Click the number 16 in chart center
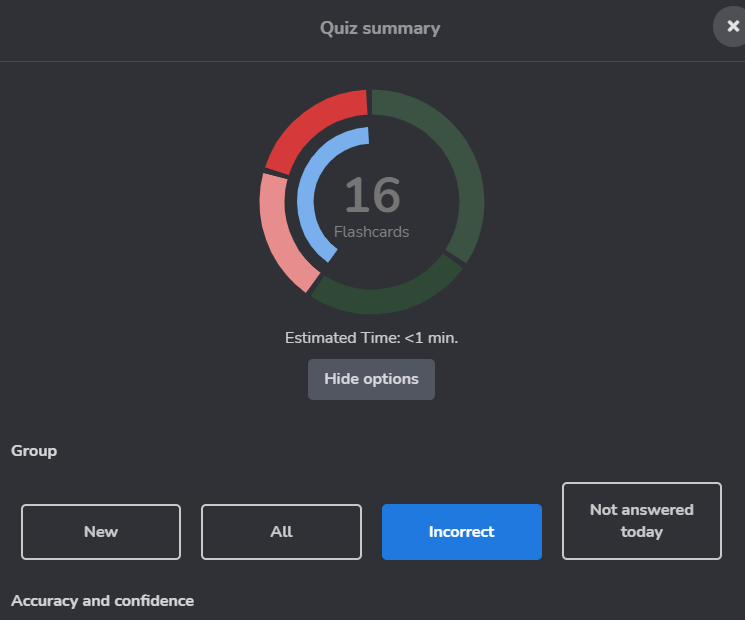The height and width of the screenshot is (620, 745). coord(372,195)
